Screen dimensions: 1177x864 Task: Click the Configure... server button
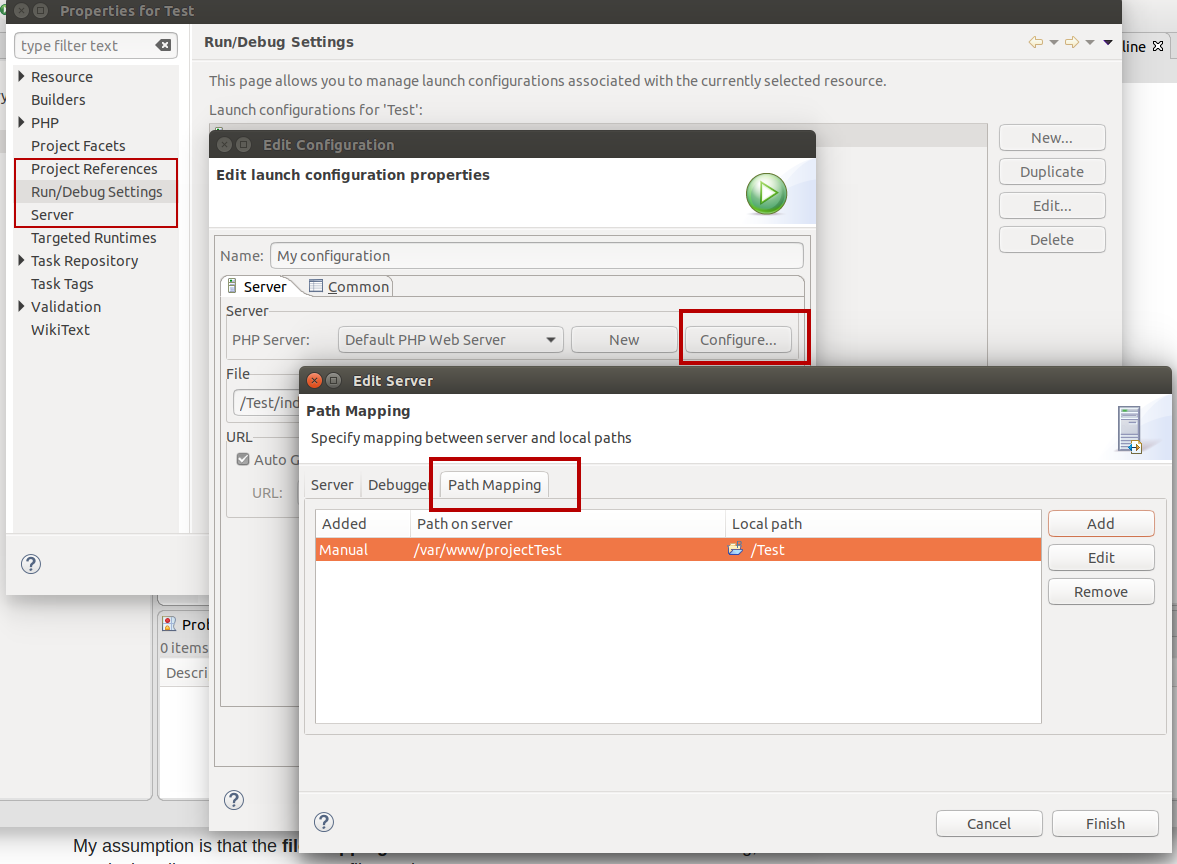[x=738, y=340]
